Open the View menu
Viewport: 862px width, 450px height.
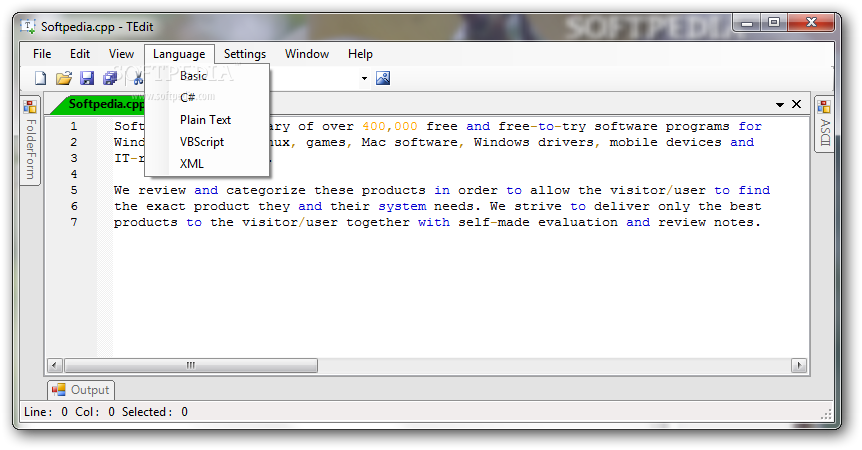pos(121,54)
